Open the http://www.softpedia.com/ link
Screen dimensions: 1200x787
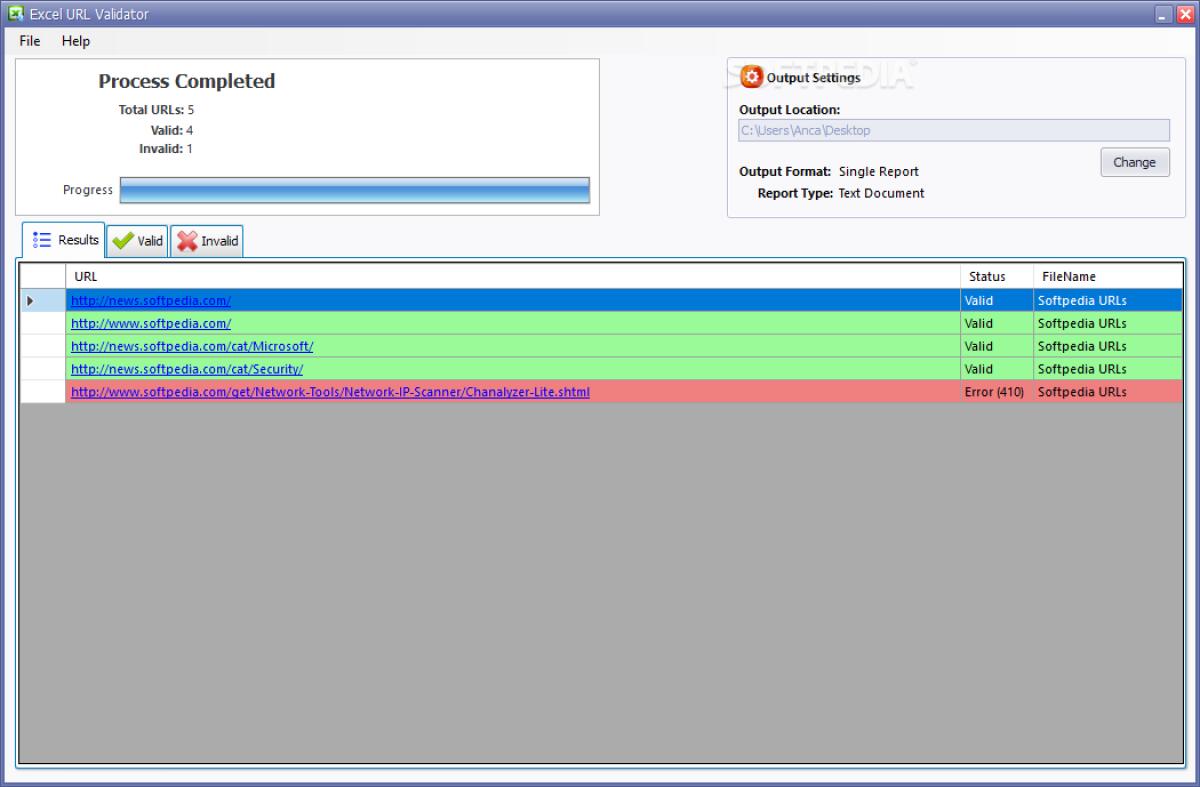[x=150, y=323]
